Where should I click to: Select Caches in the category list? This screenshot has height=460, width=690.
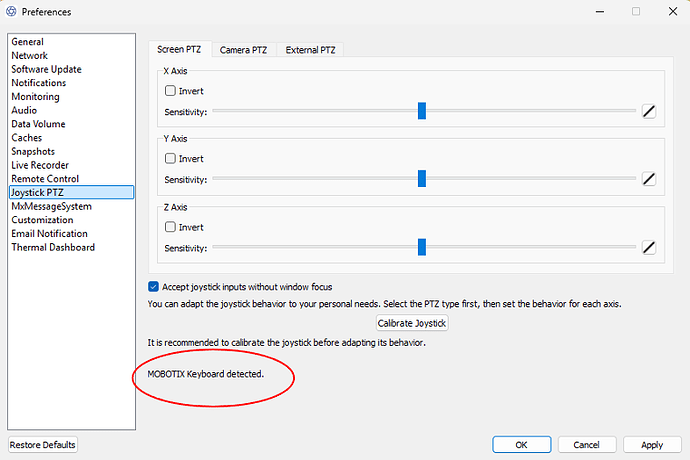[71, 137]
